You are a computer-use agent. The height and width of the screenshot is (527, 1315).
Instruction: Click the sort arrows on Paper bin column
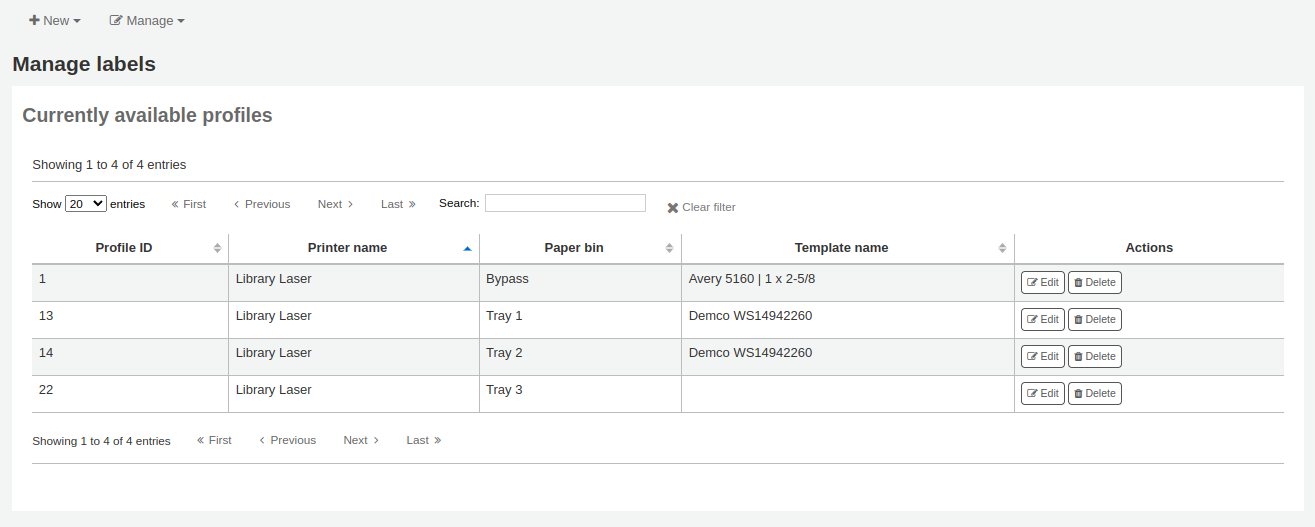tap(669, 248)
